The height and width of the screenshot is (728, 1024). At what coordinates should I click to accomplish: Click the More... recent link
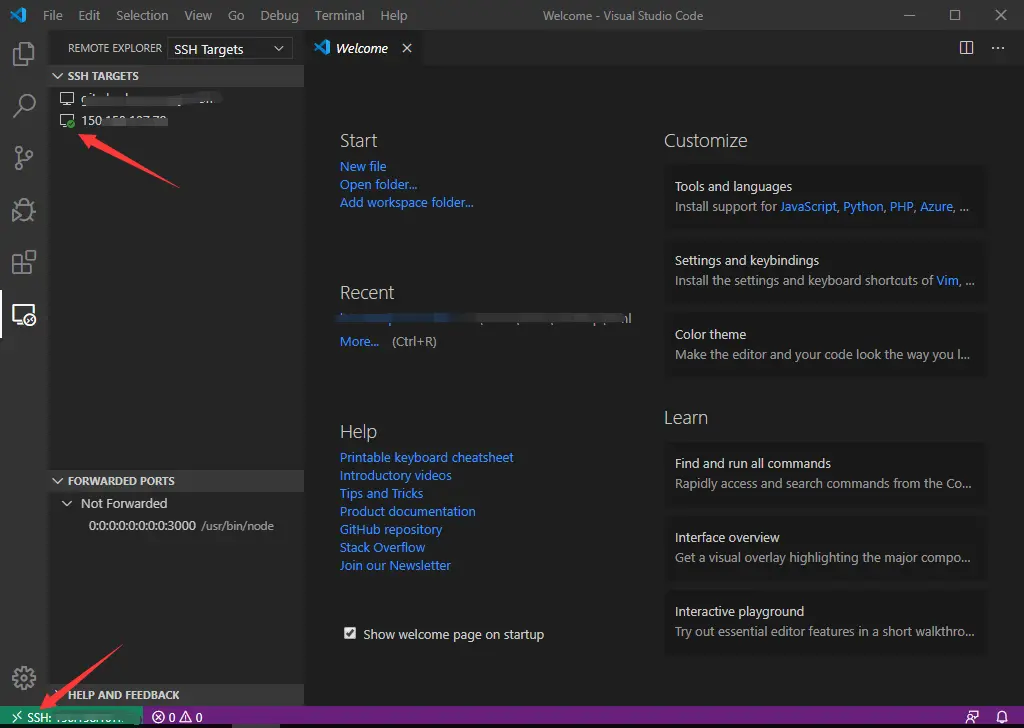coord(359,341)
